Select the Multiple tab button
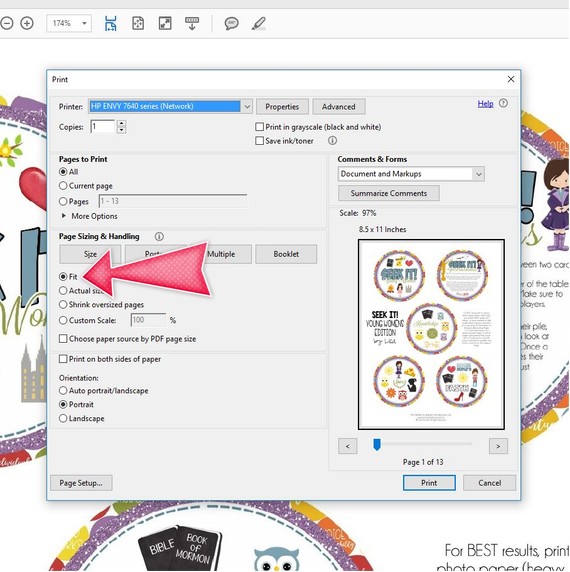 coord(221,254)
